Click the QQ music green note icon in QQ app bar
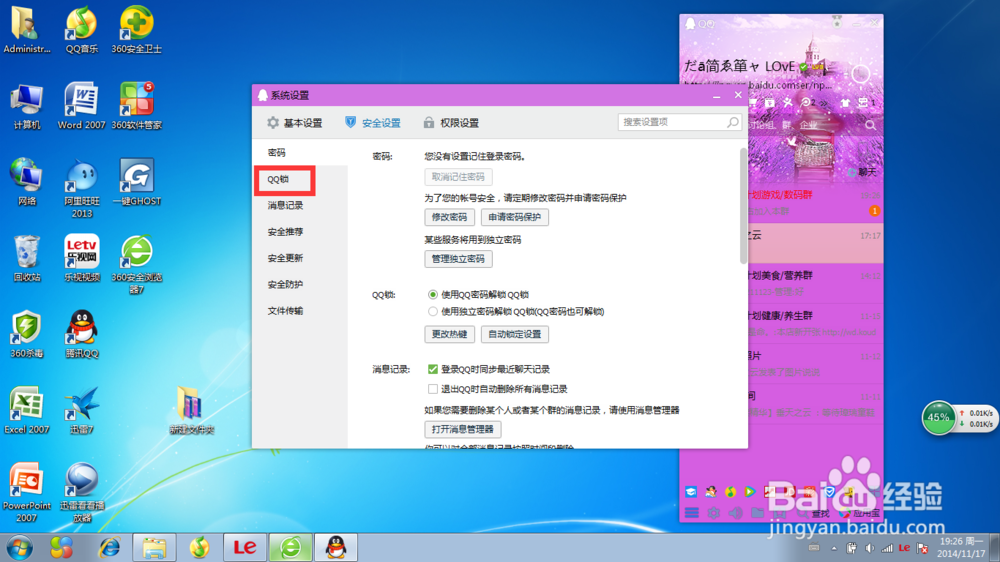 tap(730, 491)
